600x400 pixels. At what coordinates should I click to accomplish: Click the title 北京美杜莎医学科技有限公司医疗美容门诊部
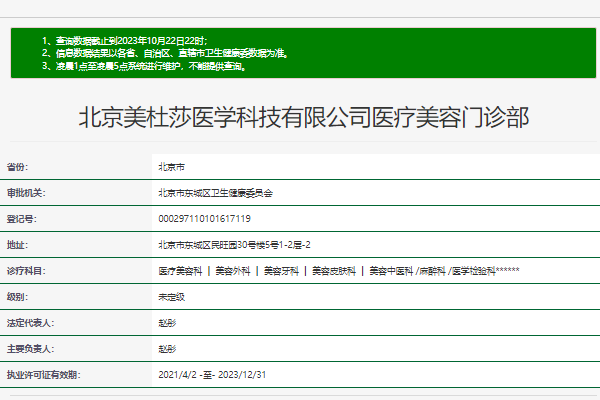click(x=304, y=117)
